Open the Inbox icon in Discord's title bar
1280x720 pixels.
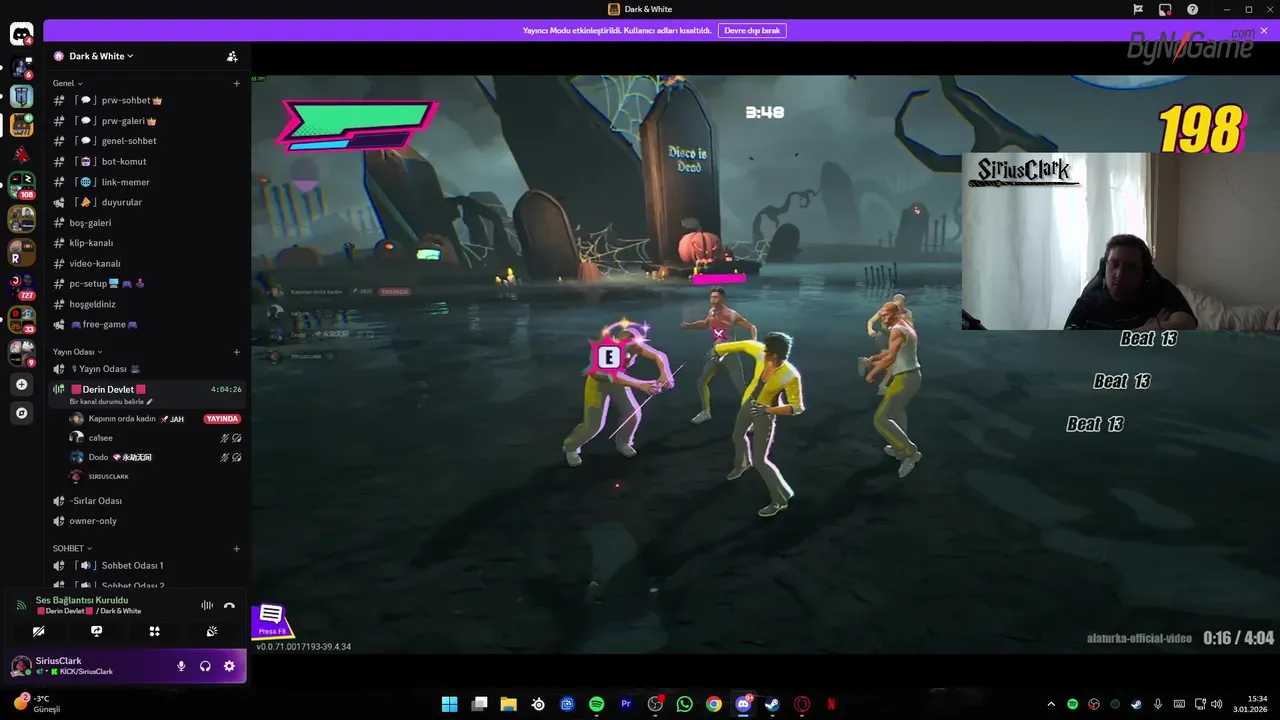click(1165, 9)
